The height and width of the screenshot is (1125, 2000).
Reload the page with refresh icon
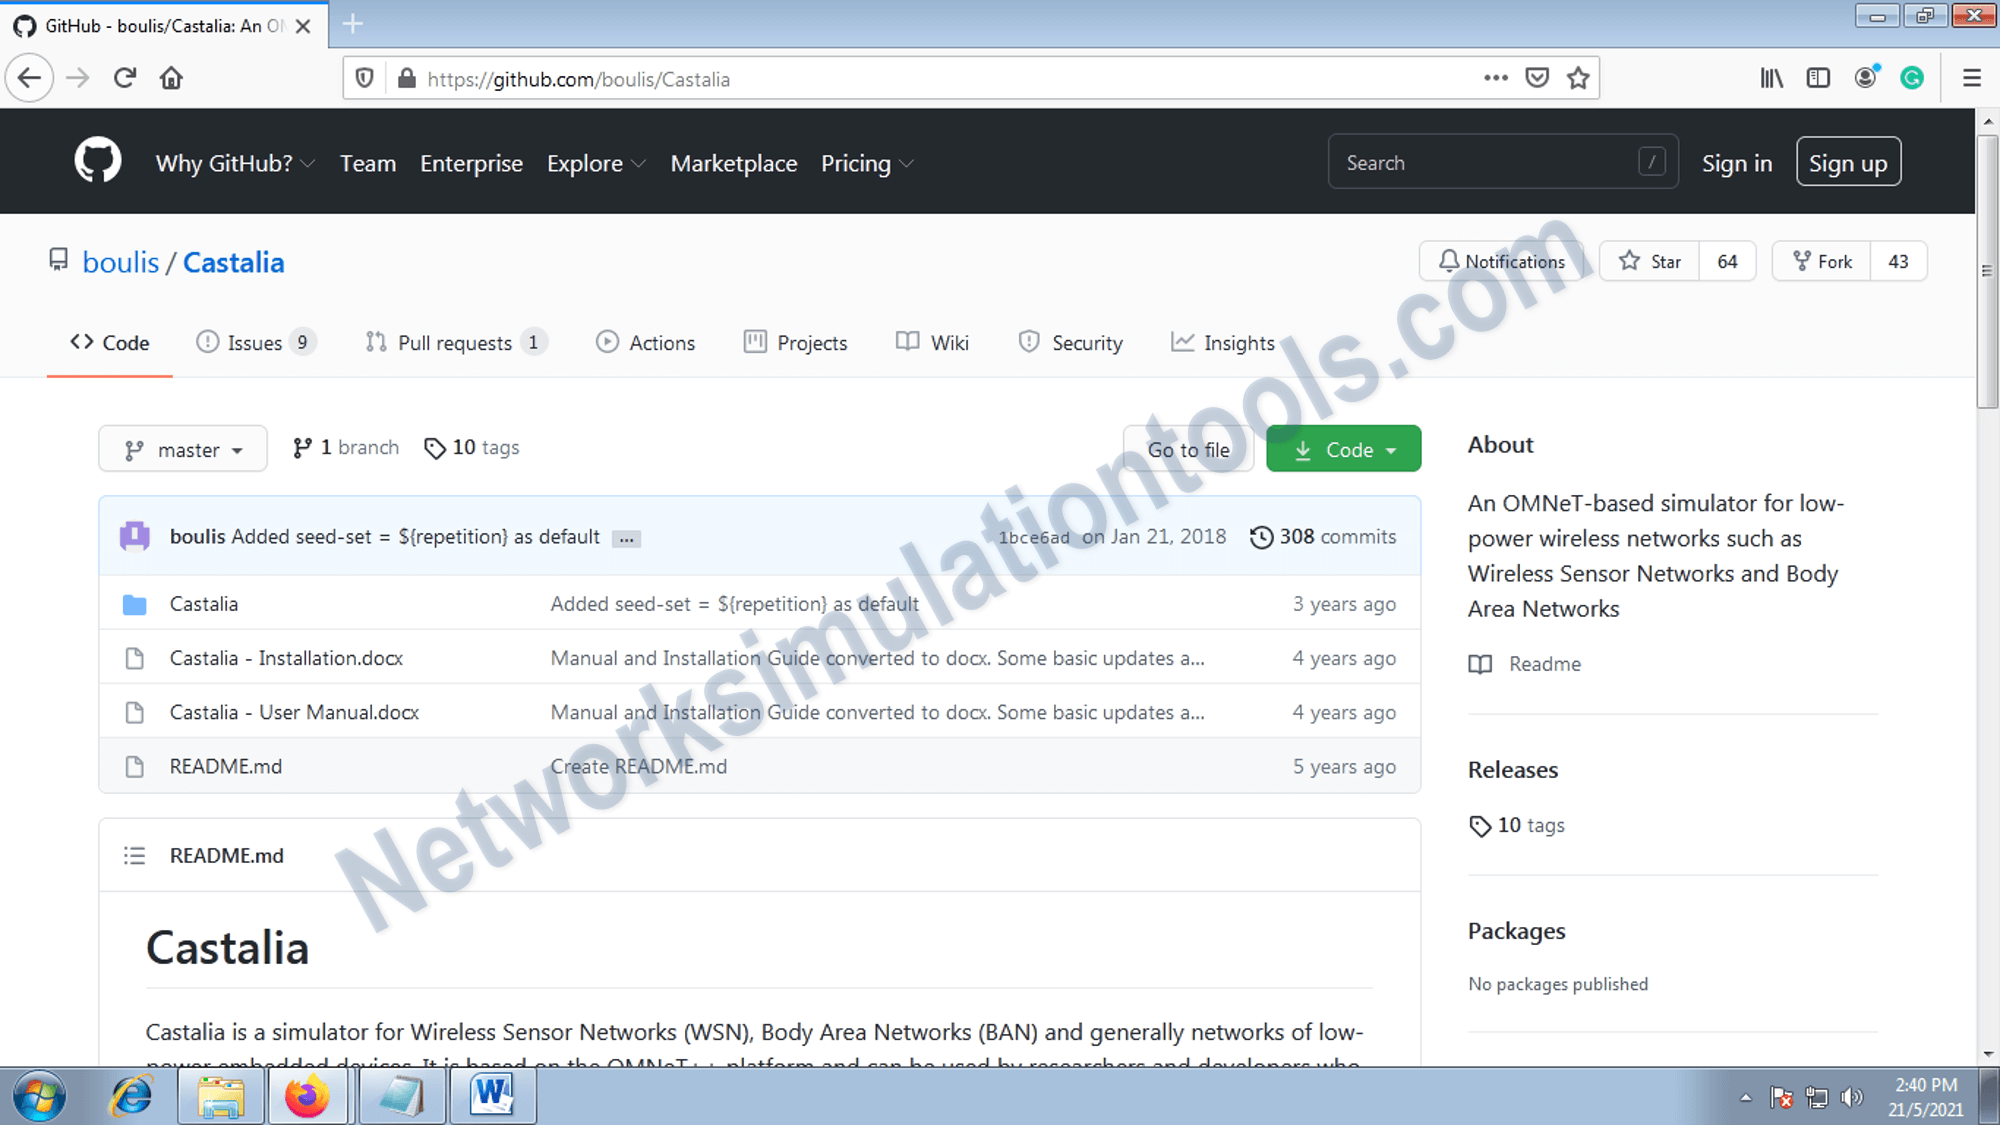[x=125, y=78]
